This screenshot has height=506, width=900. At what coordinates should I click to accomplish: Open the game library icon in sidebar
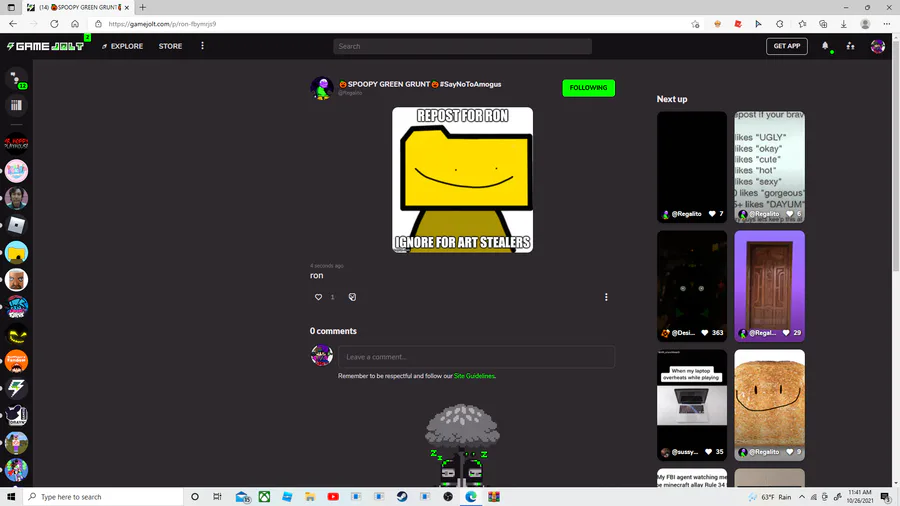pyautogui.click(x=16, y=105)
